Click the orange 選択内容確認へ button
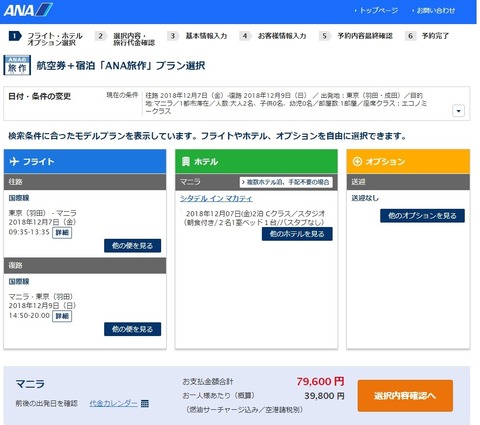The image size is (480, 425). tap(405, 396)
